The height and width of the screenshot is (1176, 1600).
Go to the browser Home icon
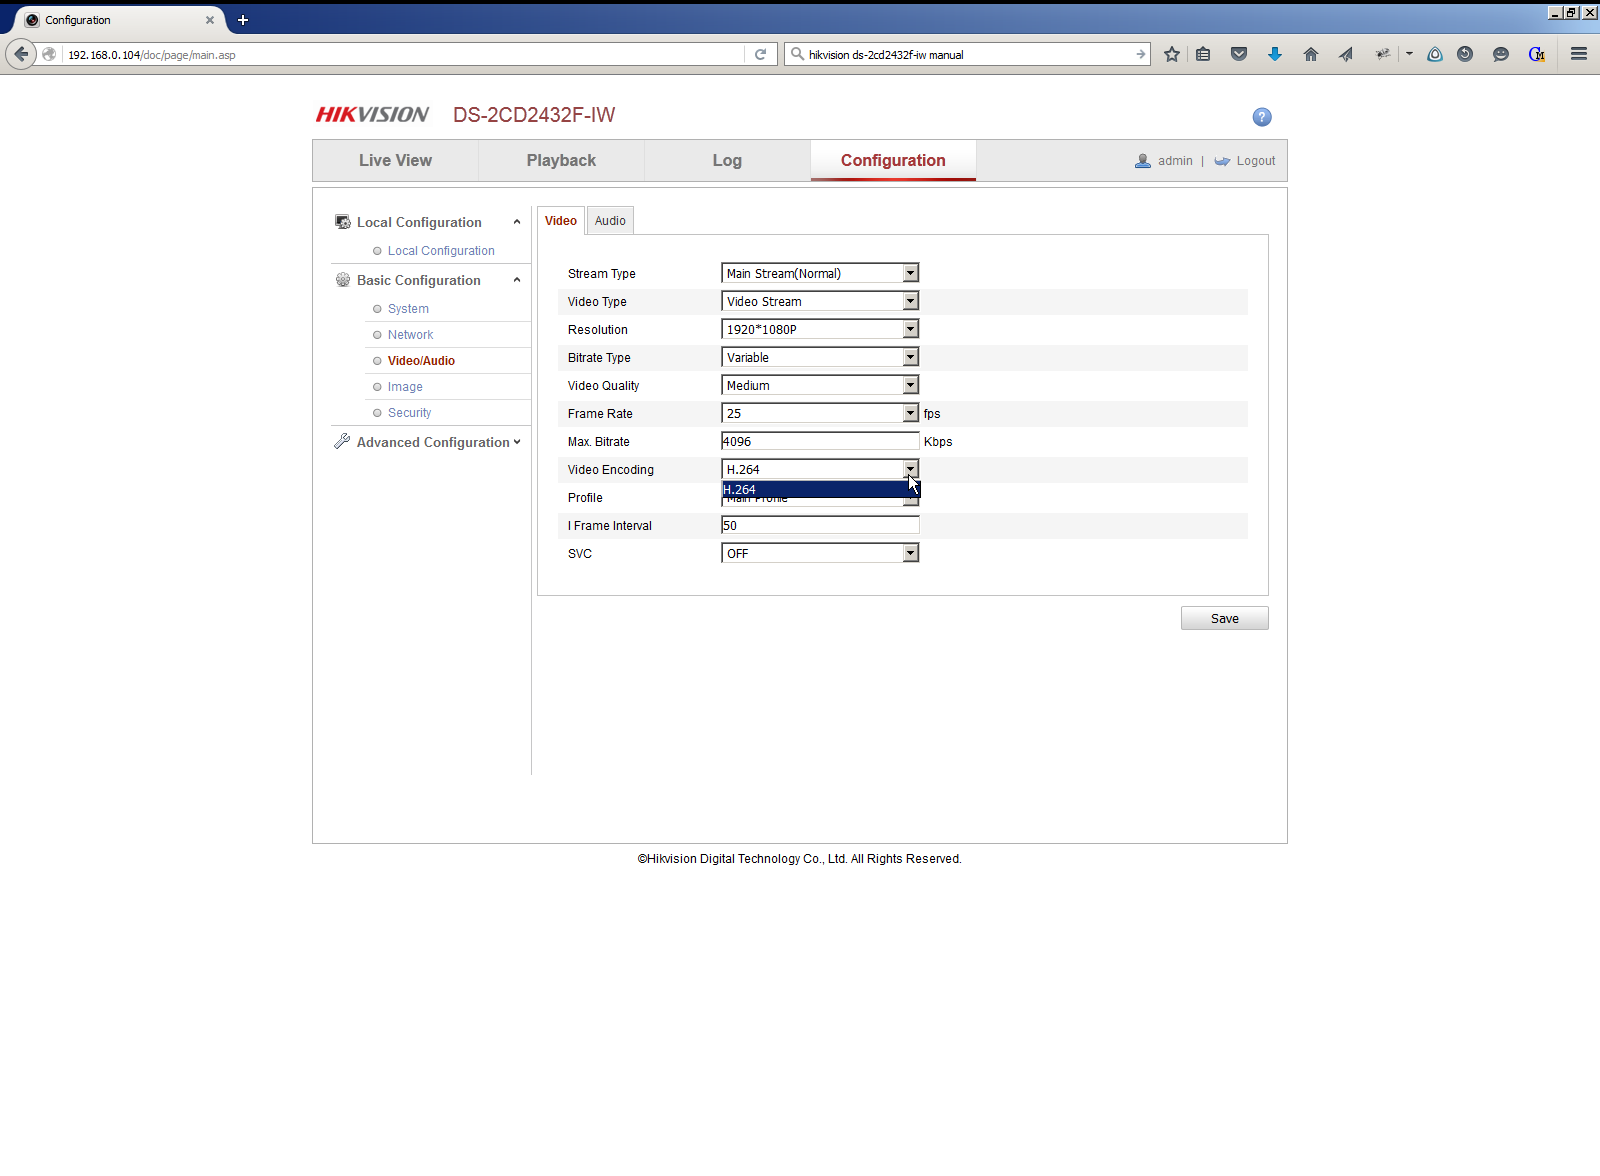[x=1311, y=54]
